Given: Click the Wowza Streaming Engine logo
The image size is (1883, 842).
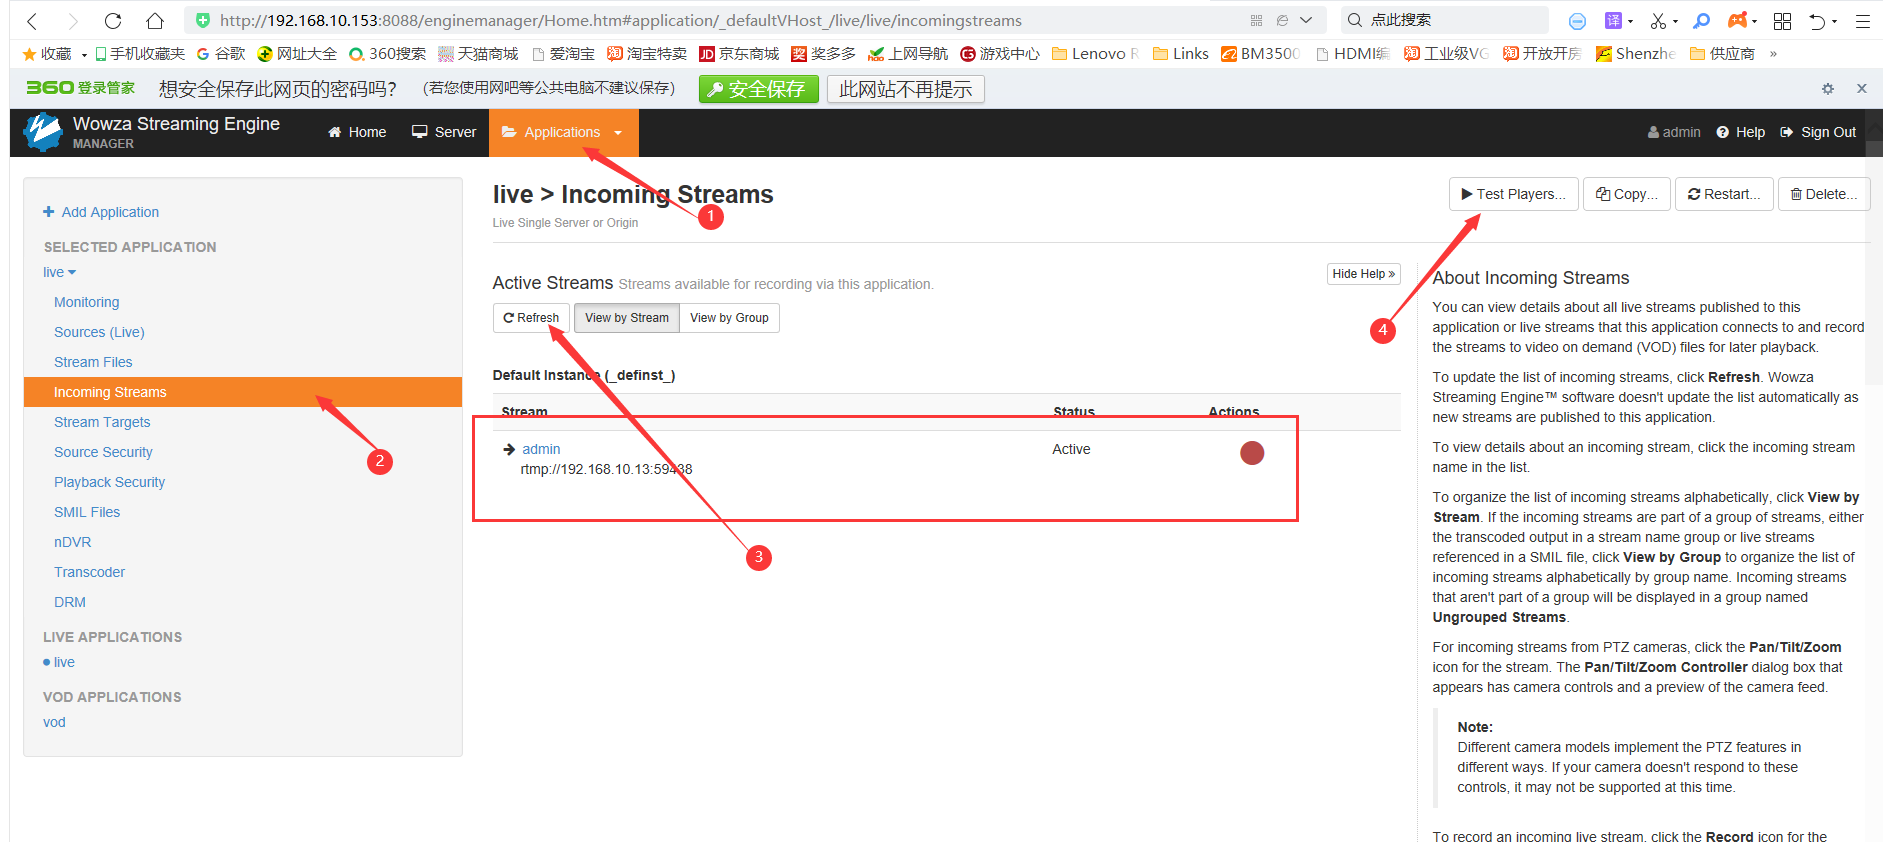Looking at the screenshot, I should point(43,132).
